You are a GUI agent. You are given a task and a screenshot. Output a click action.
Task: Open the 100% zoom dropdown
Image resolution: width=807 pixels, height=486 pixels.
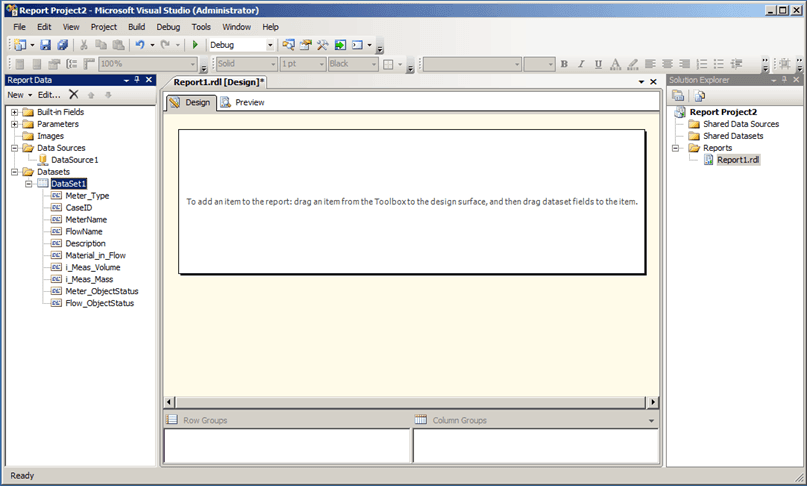tap(193, 64)
